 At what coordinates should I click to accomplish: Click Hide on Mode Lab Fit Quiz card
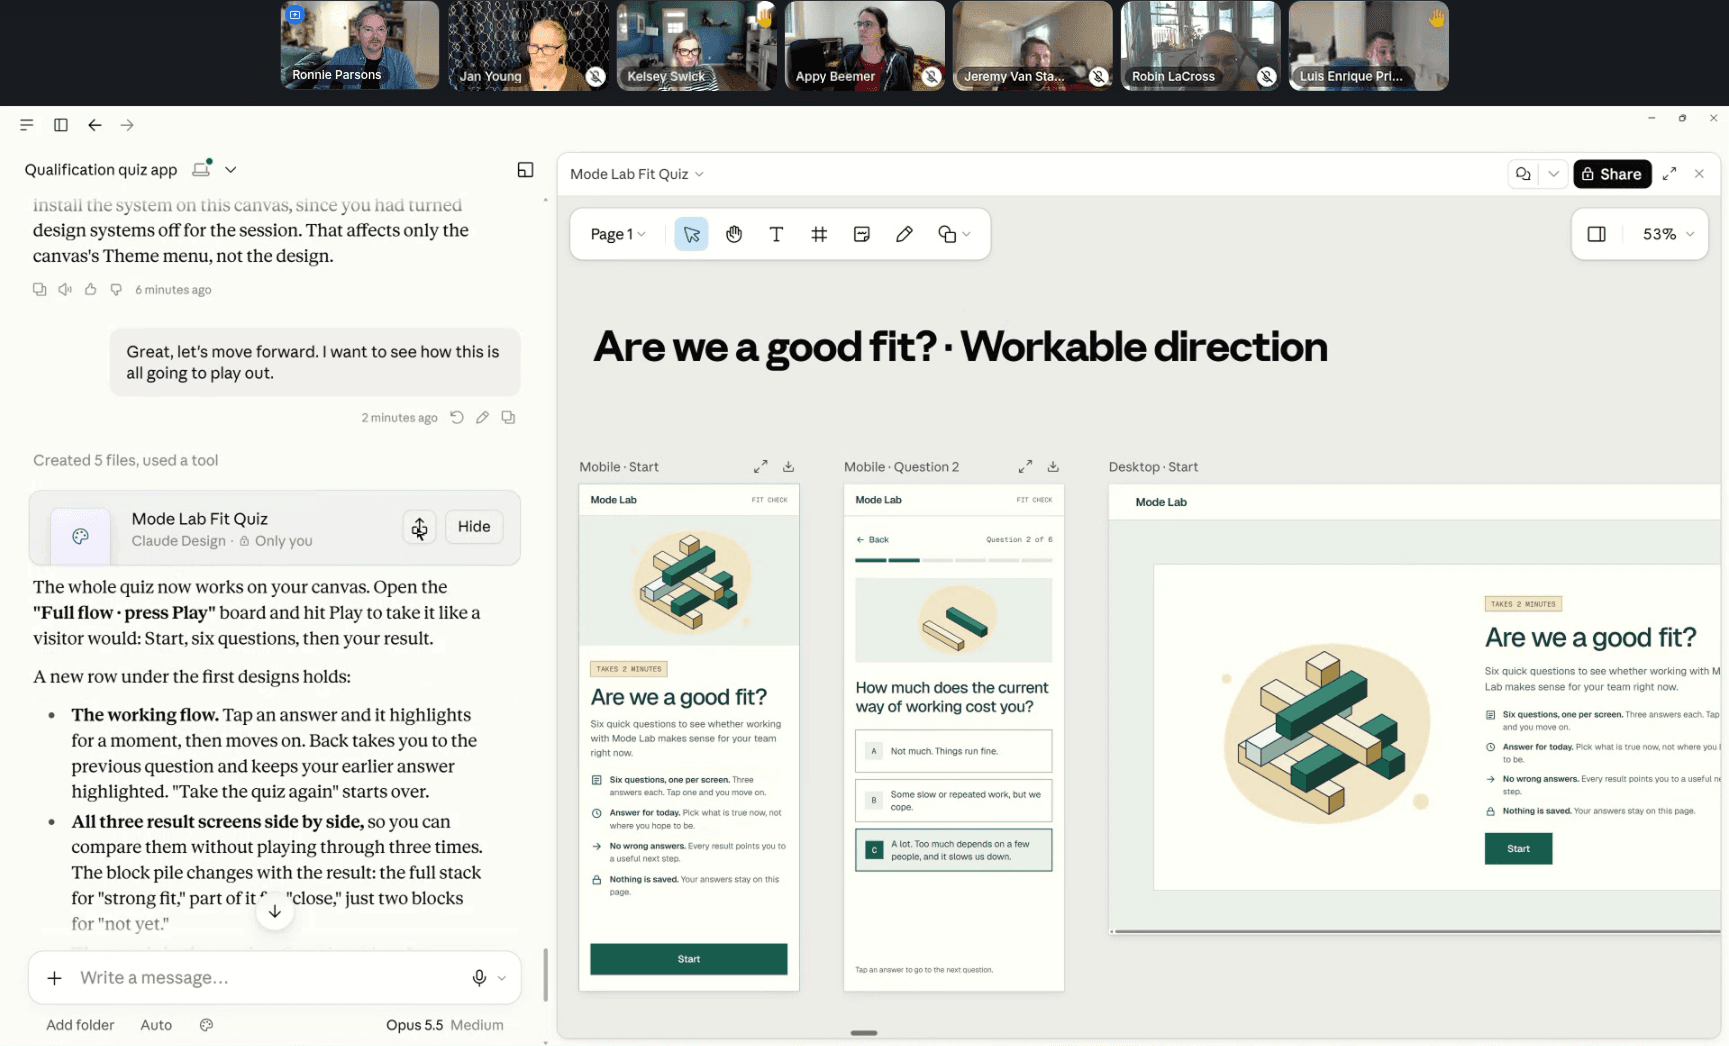[474, 527]
